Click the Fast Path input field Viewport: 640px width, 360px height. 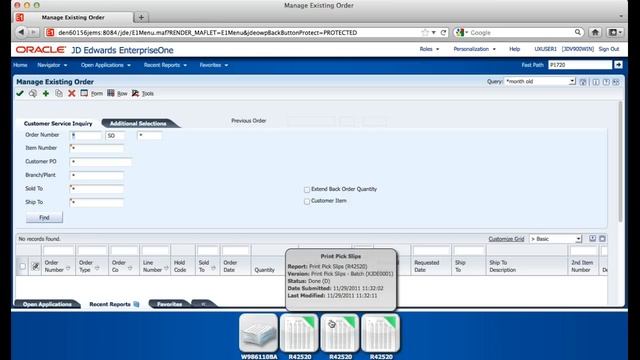580,65
